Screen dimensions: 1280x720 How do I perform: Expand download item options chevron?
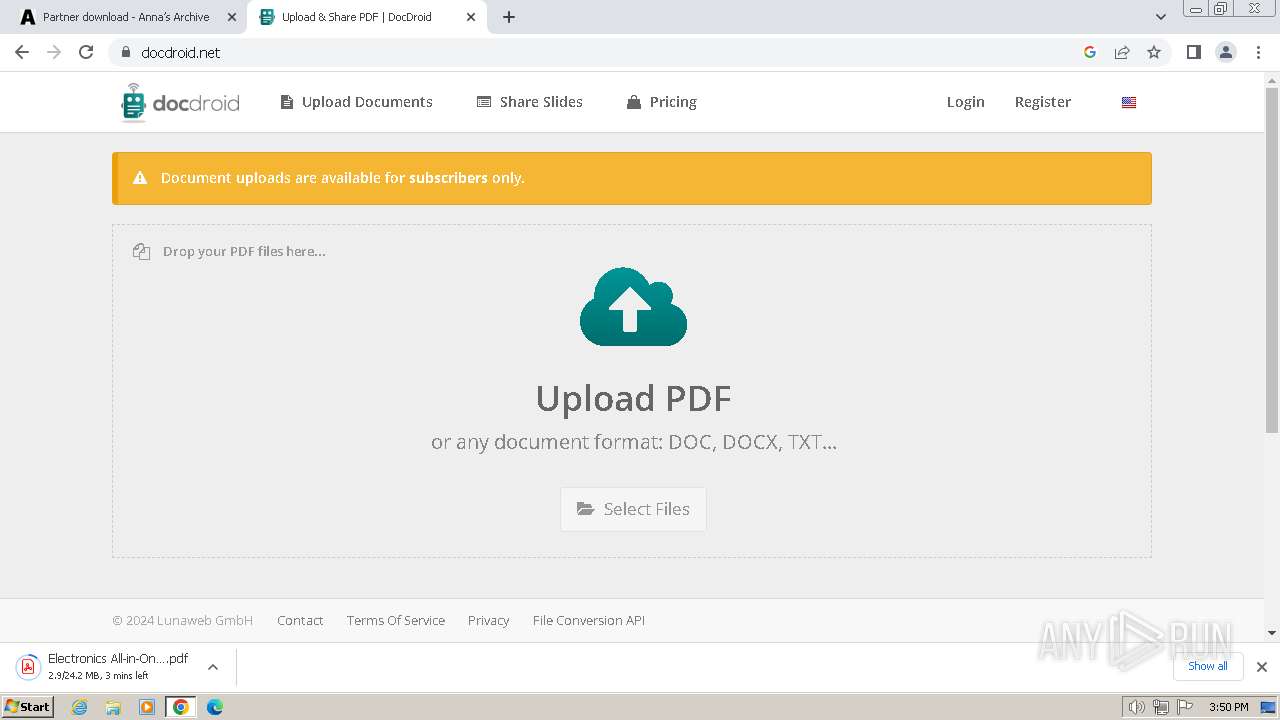pyautogui.click(x=212, y=667)
